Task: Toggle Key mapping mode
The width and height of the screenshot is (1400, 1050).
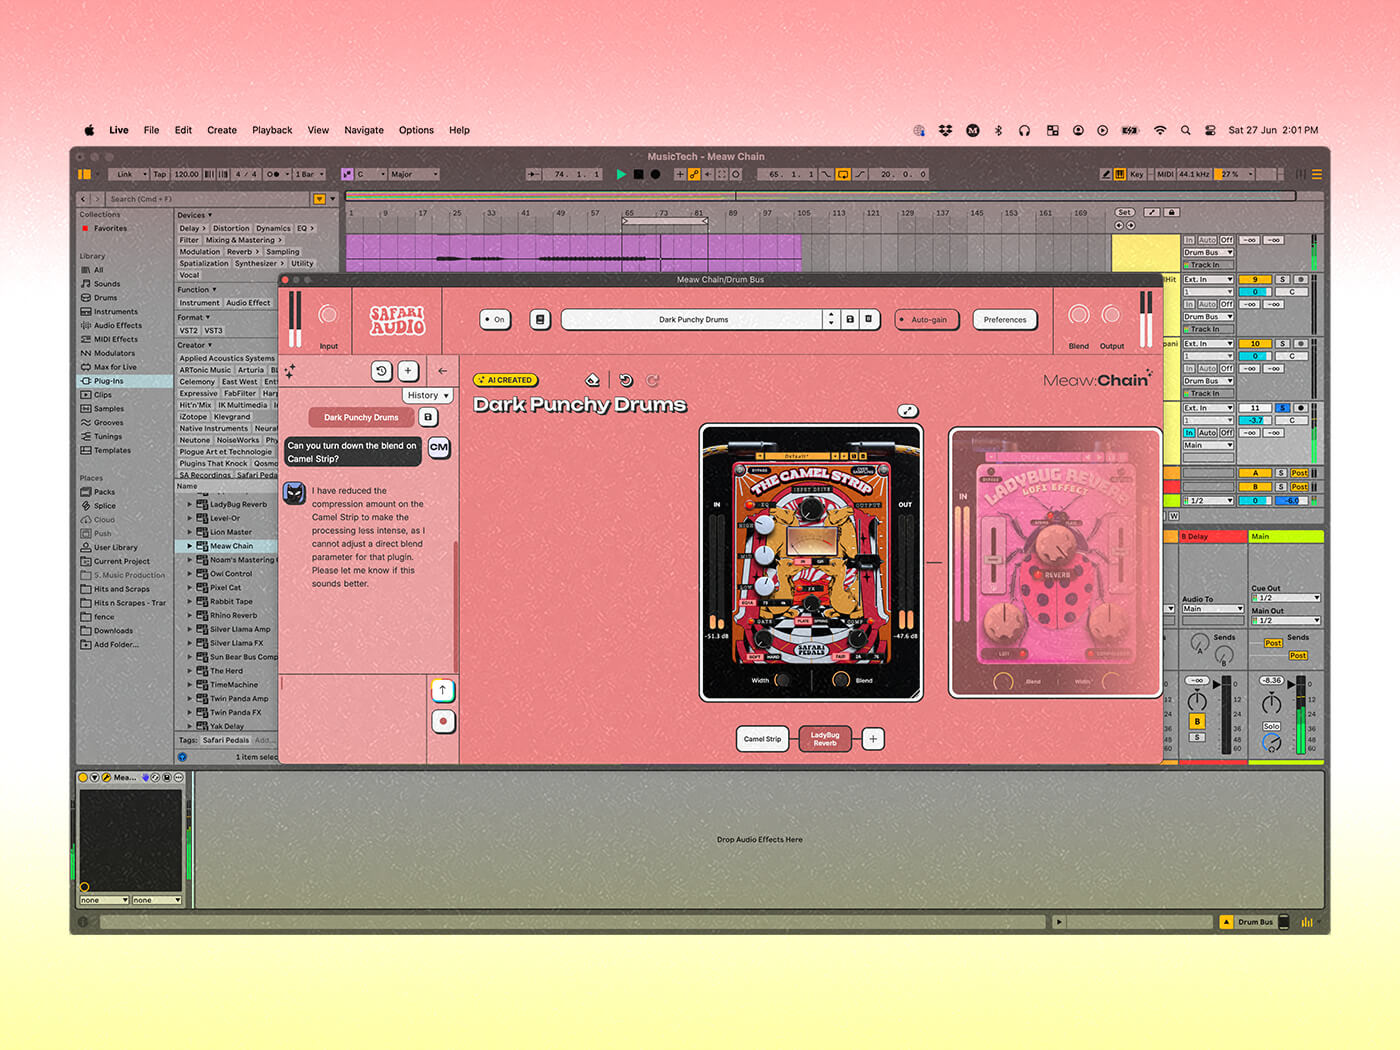Action: [1137, 174]
